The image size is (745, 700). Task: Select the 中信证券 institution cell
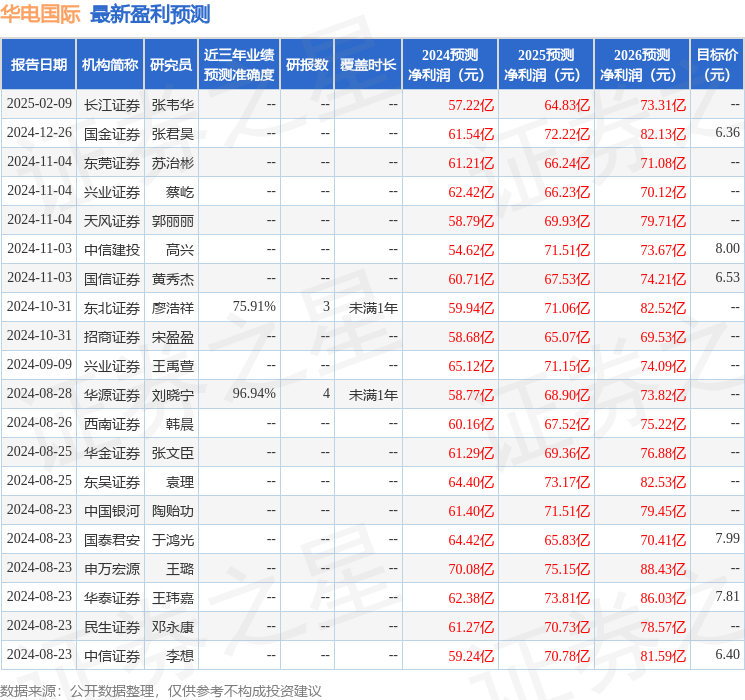click(x=112, y=656)
